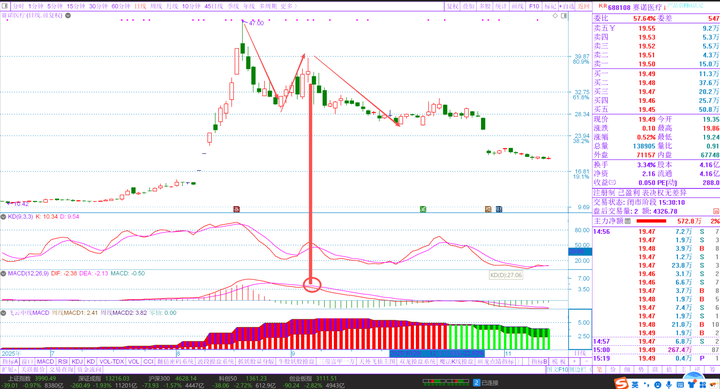Open the 复权 adjustment dropdown

click(453, 6)
